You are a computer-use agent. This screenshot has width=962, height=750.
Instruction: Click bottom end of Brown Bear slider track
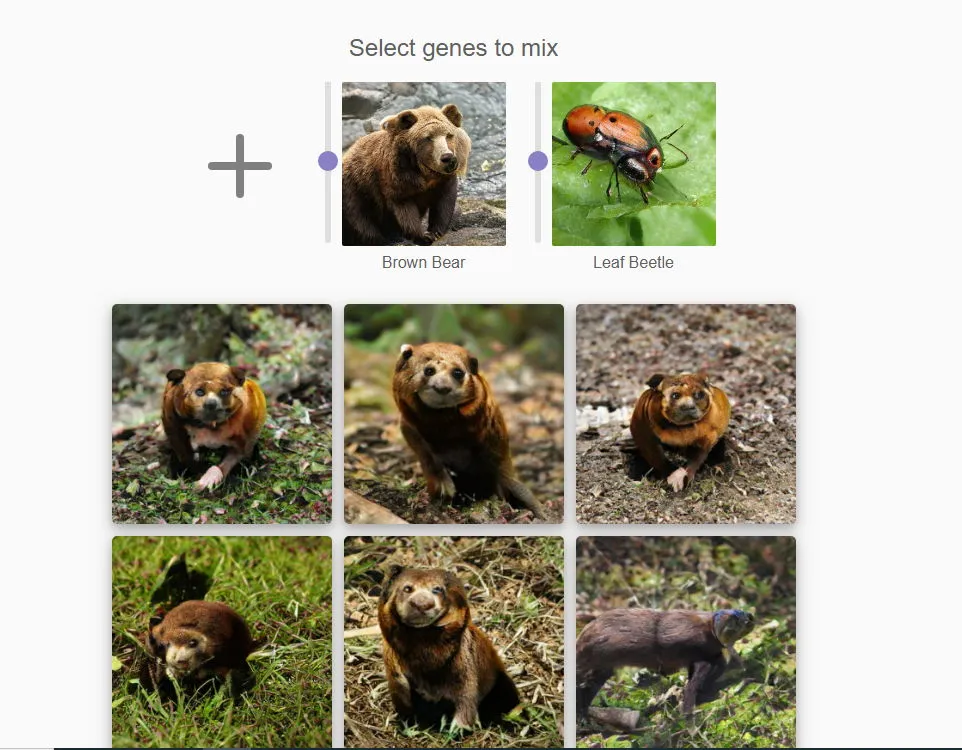pos(328,240)
